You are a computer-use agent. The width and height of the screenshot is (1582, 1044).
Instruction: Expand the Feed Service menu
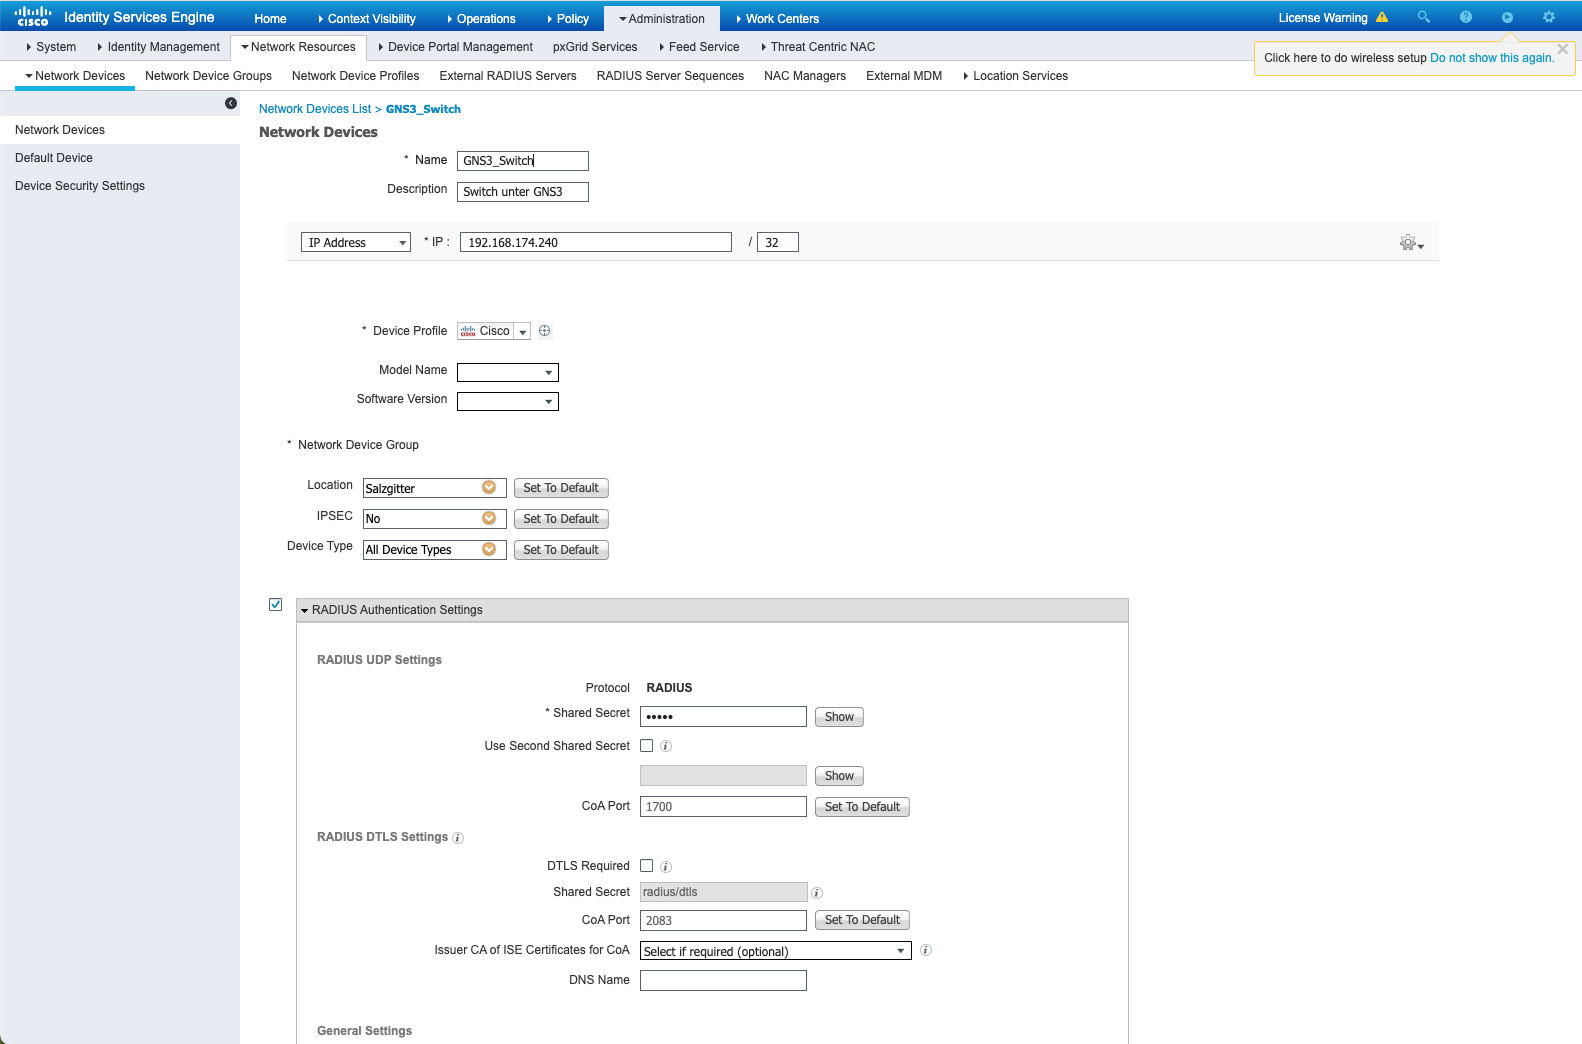tap(699, 47)
